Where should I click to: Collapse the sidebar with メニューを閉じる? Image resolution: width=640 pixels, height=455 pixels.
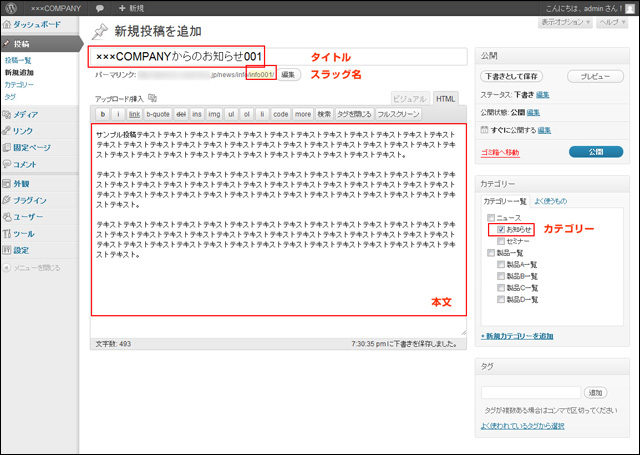(36, 268)
